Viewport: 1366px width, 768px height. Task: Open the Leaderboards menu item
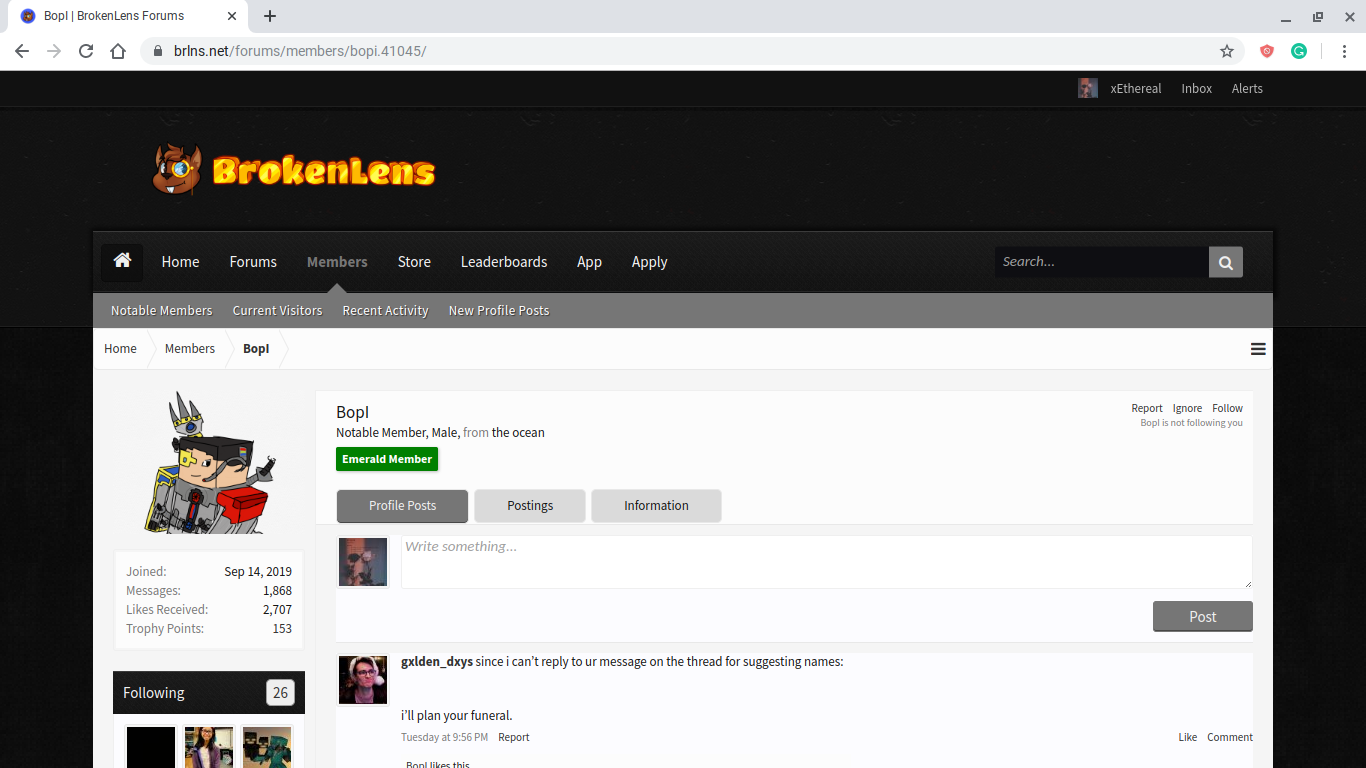pyautogui.click(x=504, y=262)
